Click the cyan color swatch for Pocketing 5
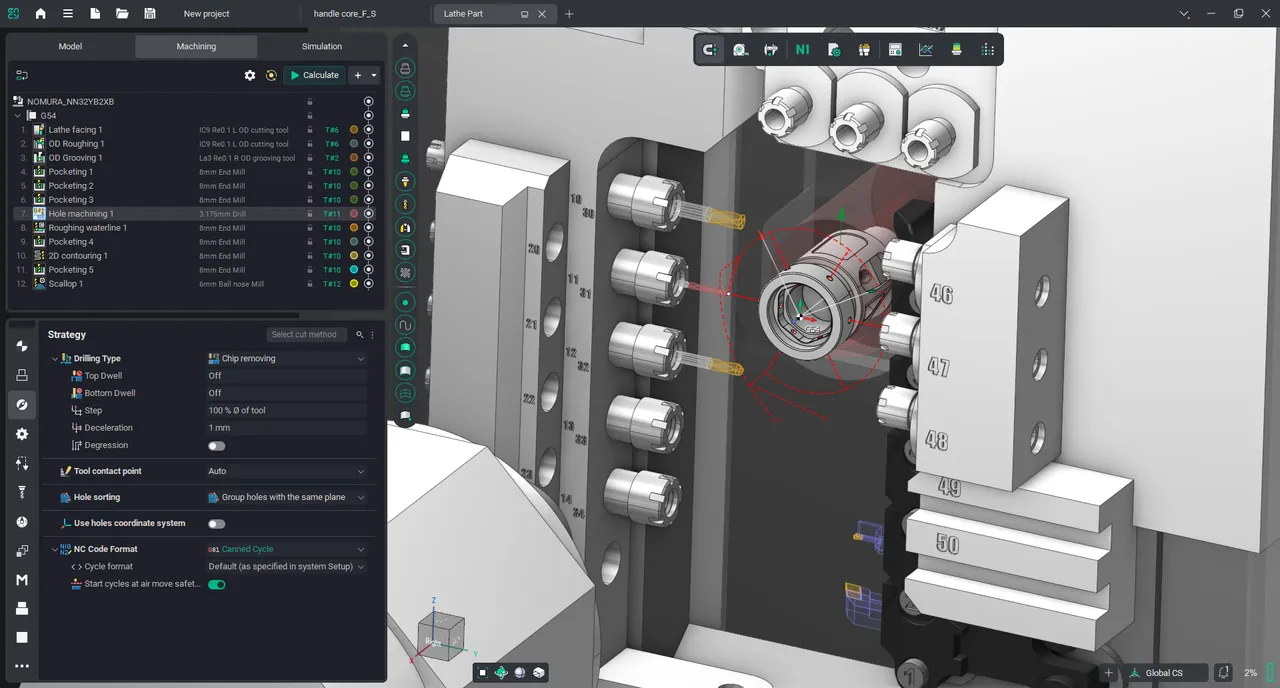Image resolution: width=1280 pixels, height=688 pixels. click(354, 270)
